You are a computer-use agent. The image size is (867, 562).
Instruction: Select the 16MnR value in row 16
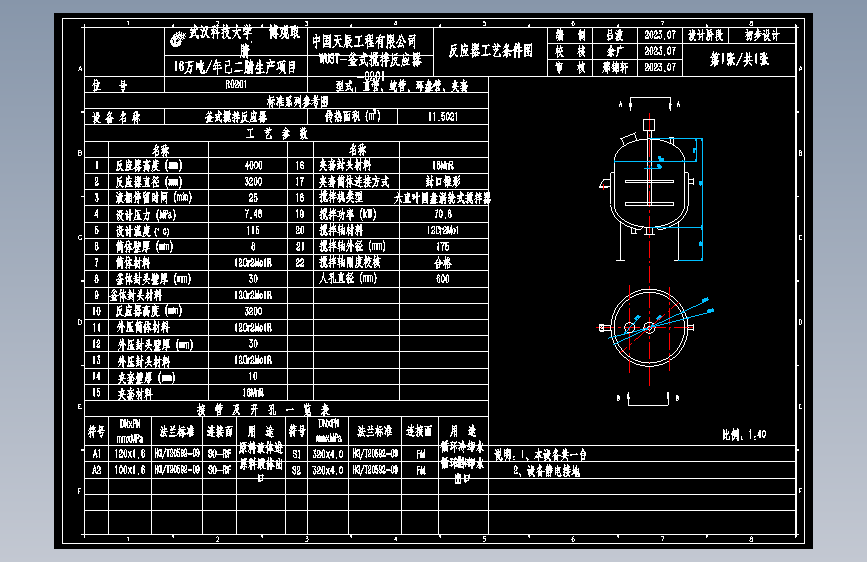(x=443, y=165)
